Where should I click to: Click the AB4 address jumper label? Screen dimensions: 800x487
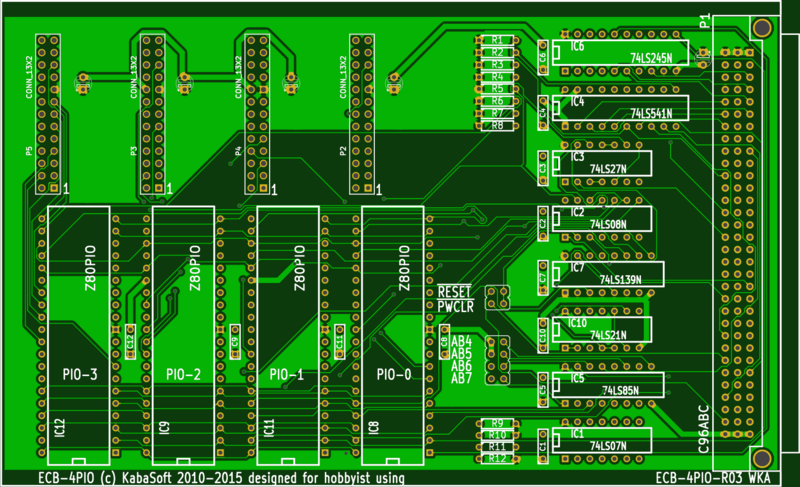[x=461, y=342]
